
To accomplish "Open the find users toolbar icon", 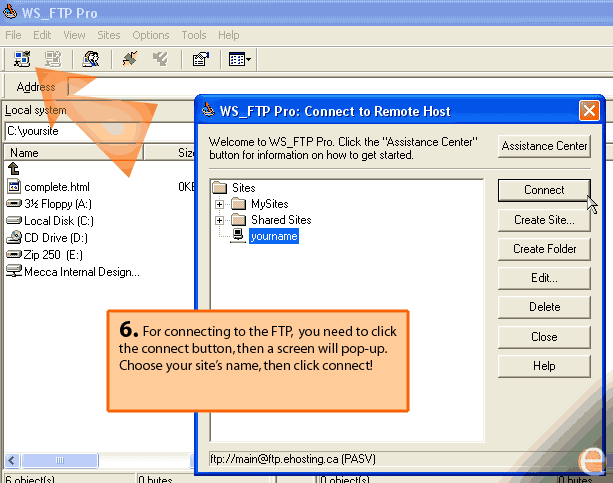I will (x=91, y=59).
